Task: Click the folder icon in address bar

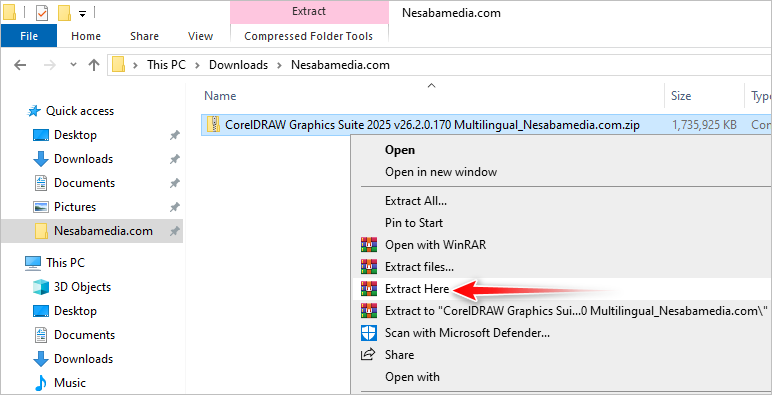Action: (118, 65)
